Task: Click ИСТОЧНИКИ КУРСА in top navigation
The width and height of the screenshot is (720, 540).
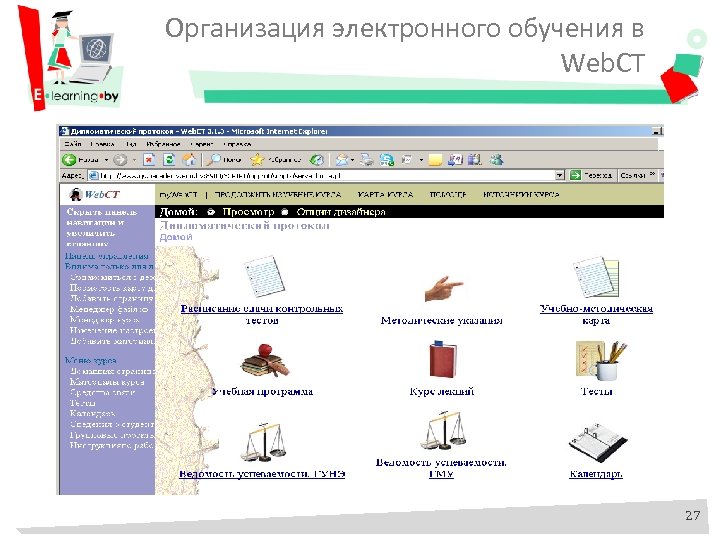Action: tap(521, 195)
